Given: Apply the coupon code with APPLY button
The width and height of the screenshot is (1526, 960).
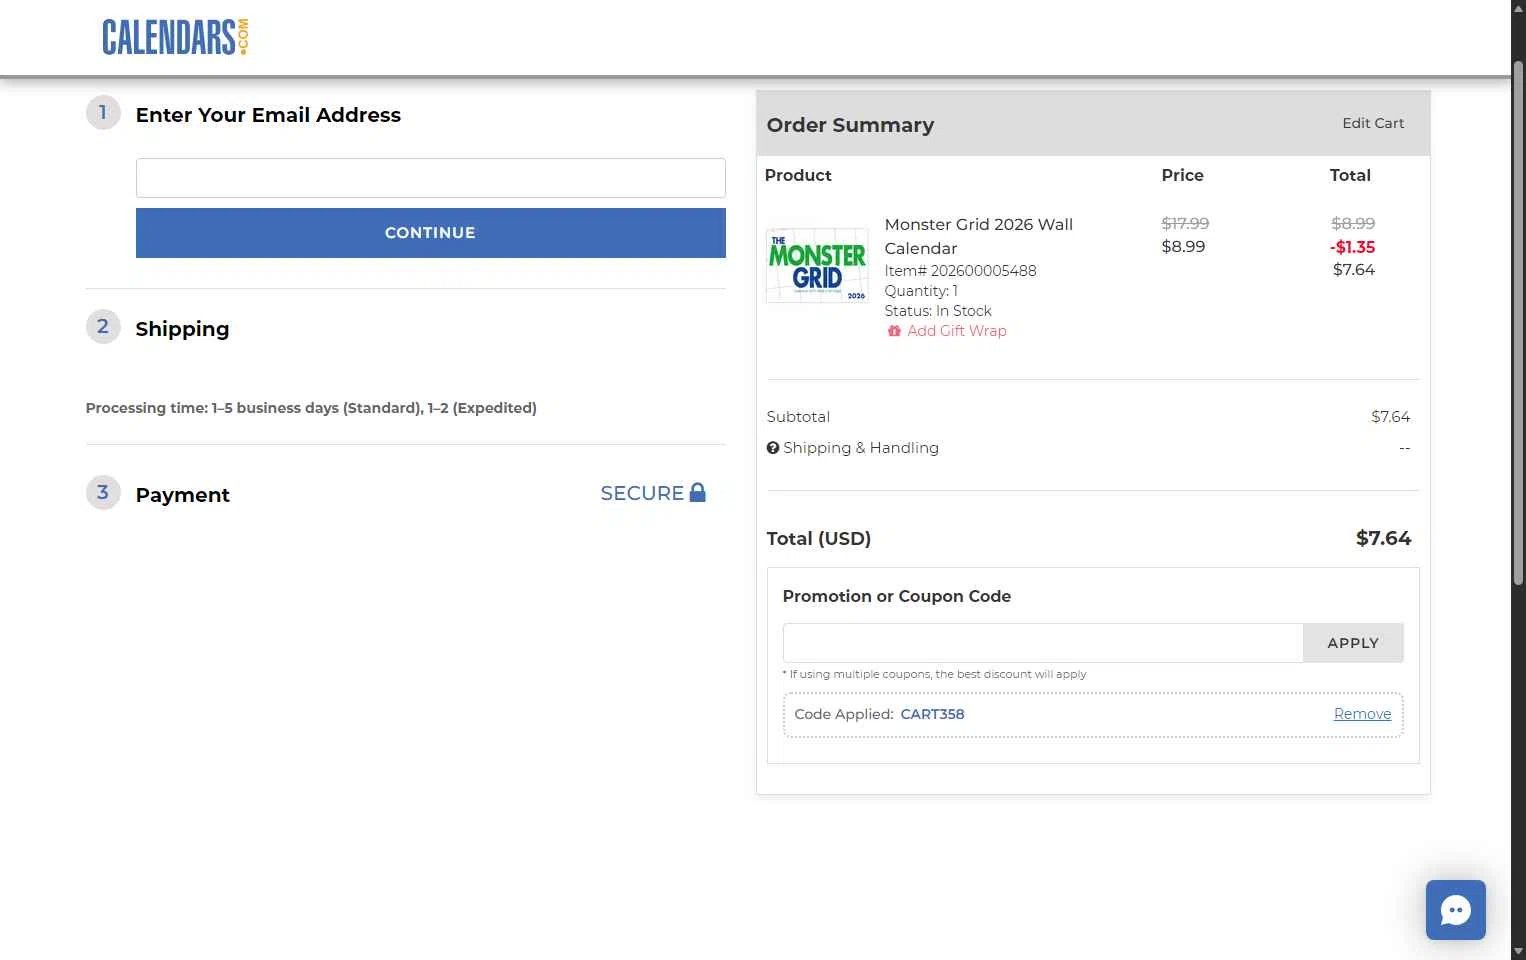Looking at the screenshot, I should pyautogui.click(x=1352, y=643).
